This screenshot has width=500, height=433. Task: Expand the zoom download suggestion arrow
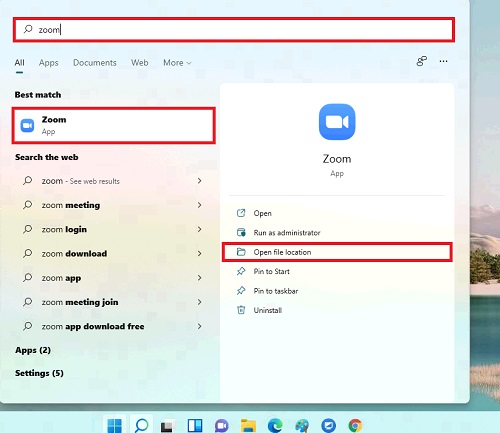199,254
